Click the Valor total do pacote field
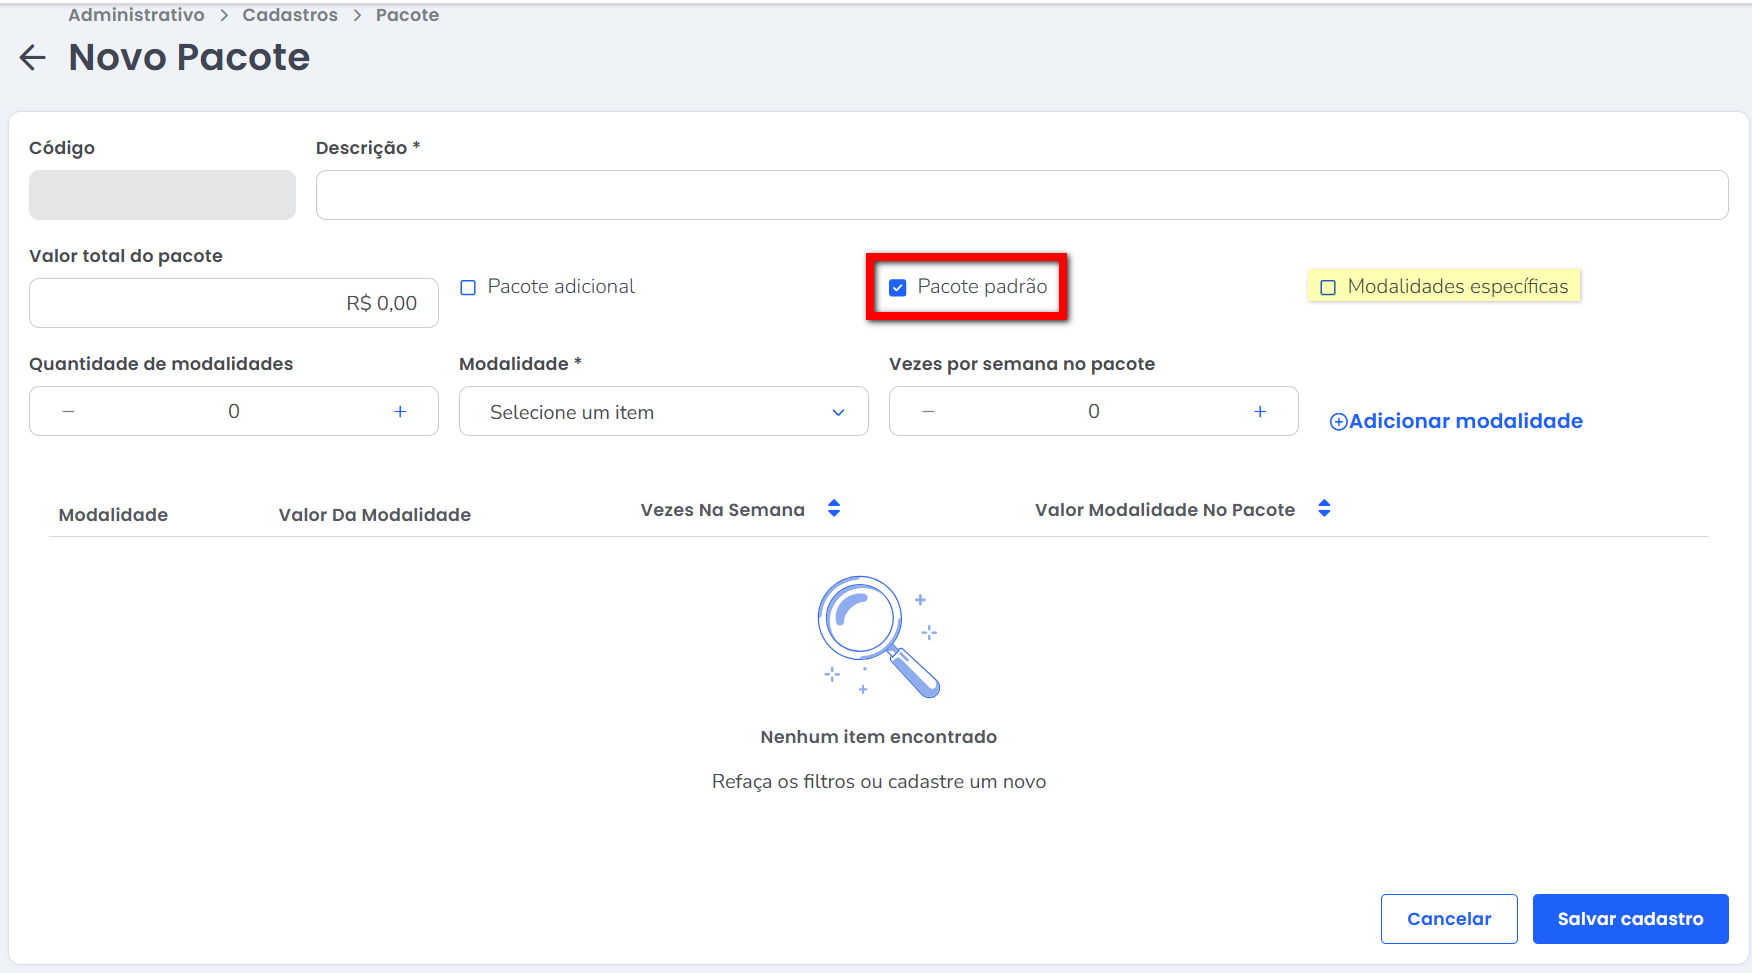Screen dimensions: 1752x973 pyautogui.click(x=234, y=303)
